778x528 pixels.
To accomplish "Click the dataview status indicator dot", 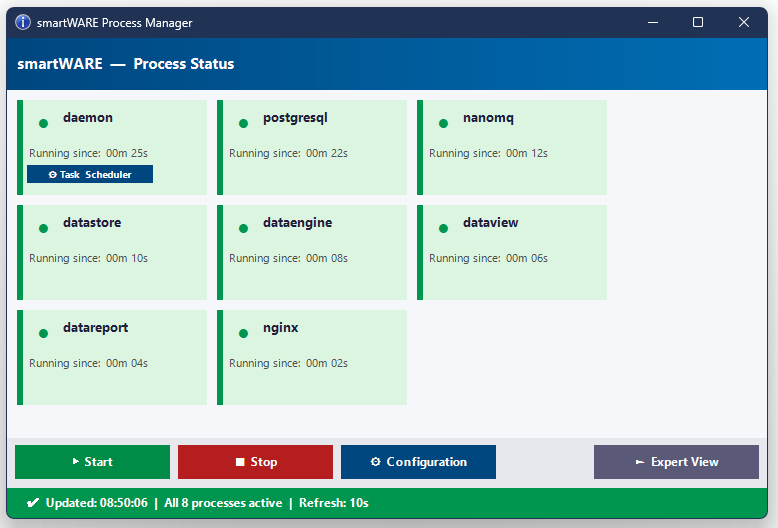I will point(443,228).
